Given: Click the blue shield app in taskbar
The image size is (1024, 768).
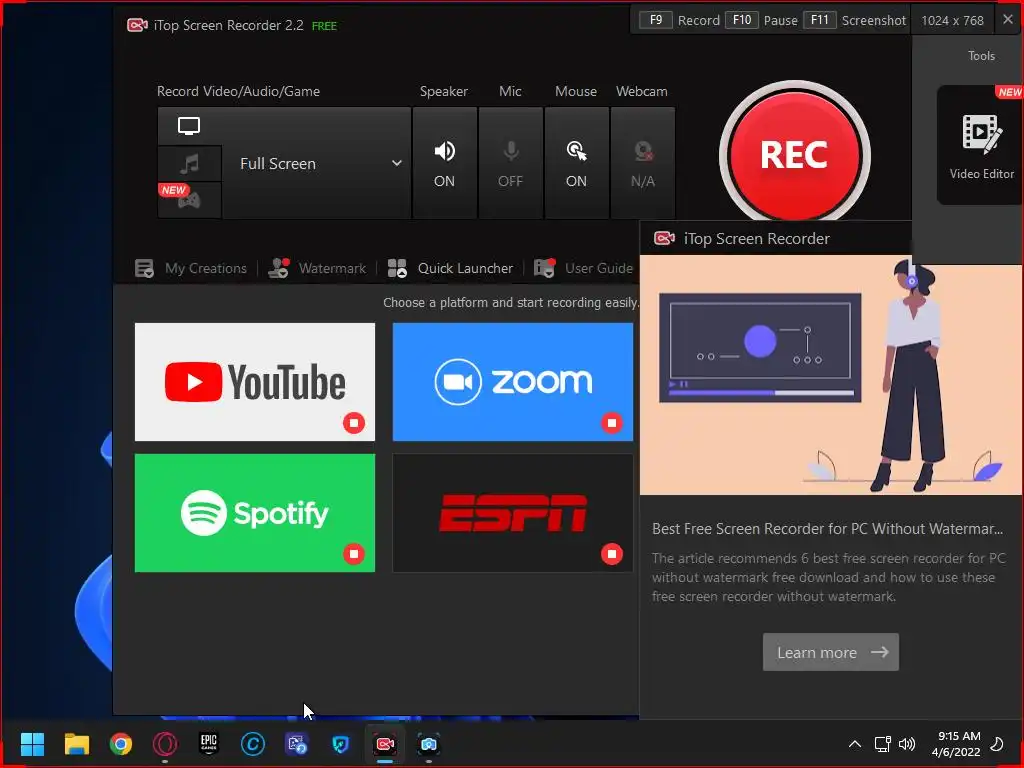Looking at the screenshot, I should pyautogui.click(x=341, y=744).
